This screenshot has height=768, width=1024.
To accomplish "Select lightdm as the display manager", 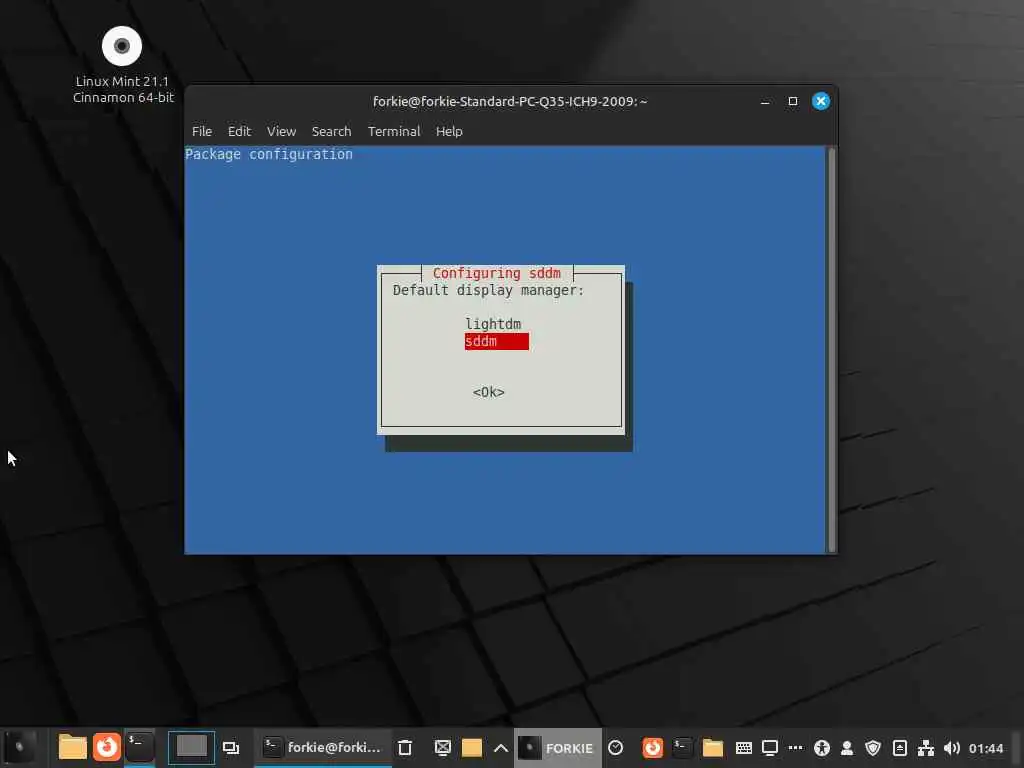I will click(493, 324).
